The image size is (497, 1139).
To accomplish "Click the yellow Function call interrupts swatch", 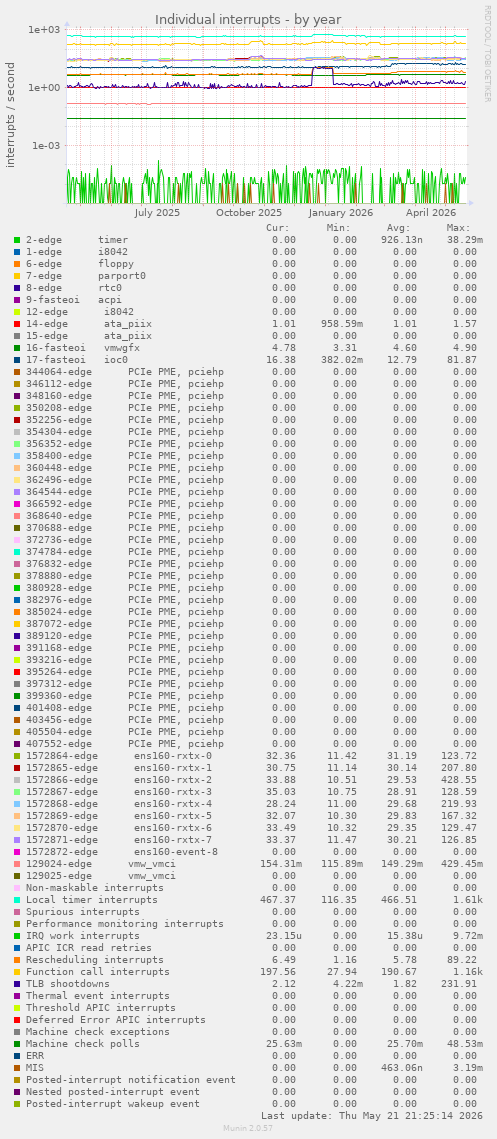I will pos(17,972).
